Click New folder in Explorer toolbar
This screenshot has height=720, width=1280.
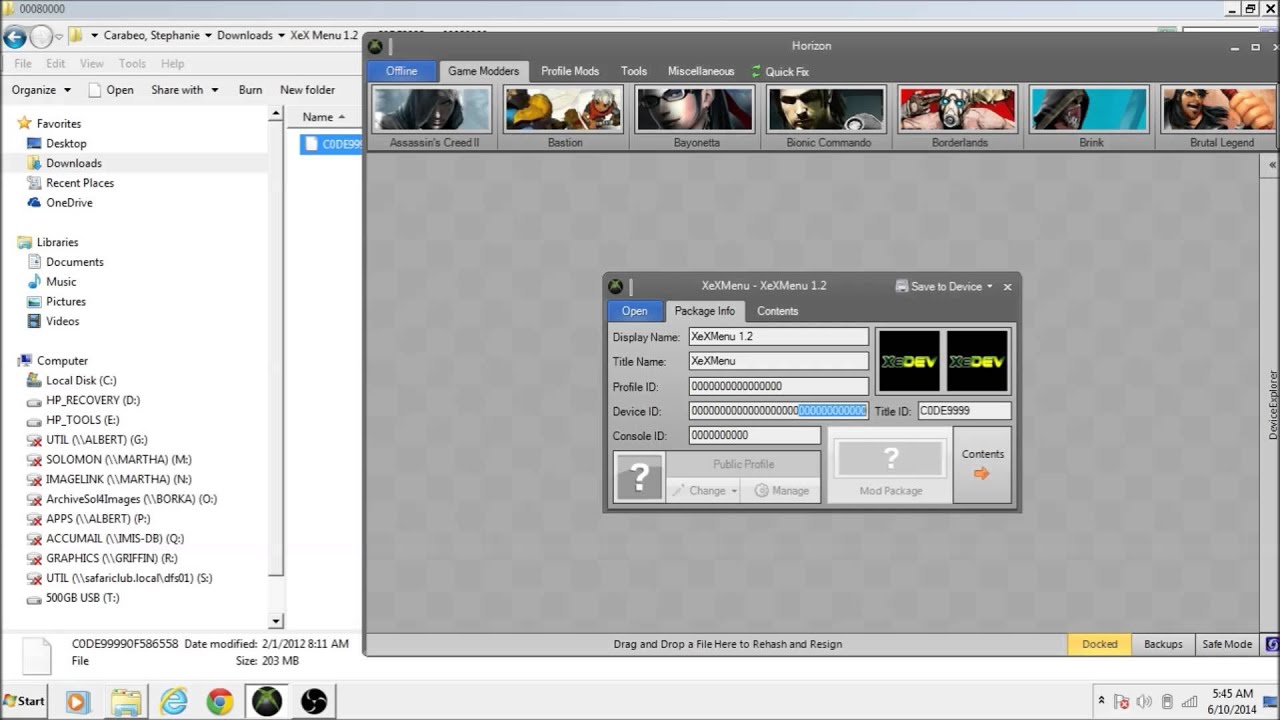click(307, 90)
